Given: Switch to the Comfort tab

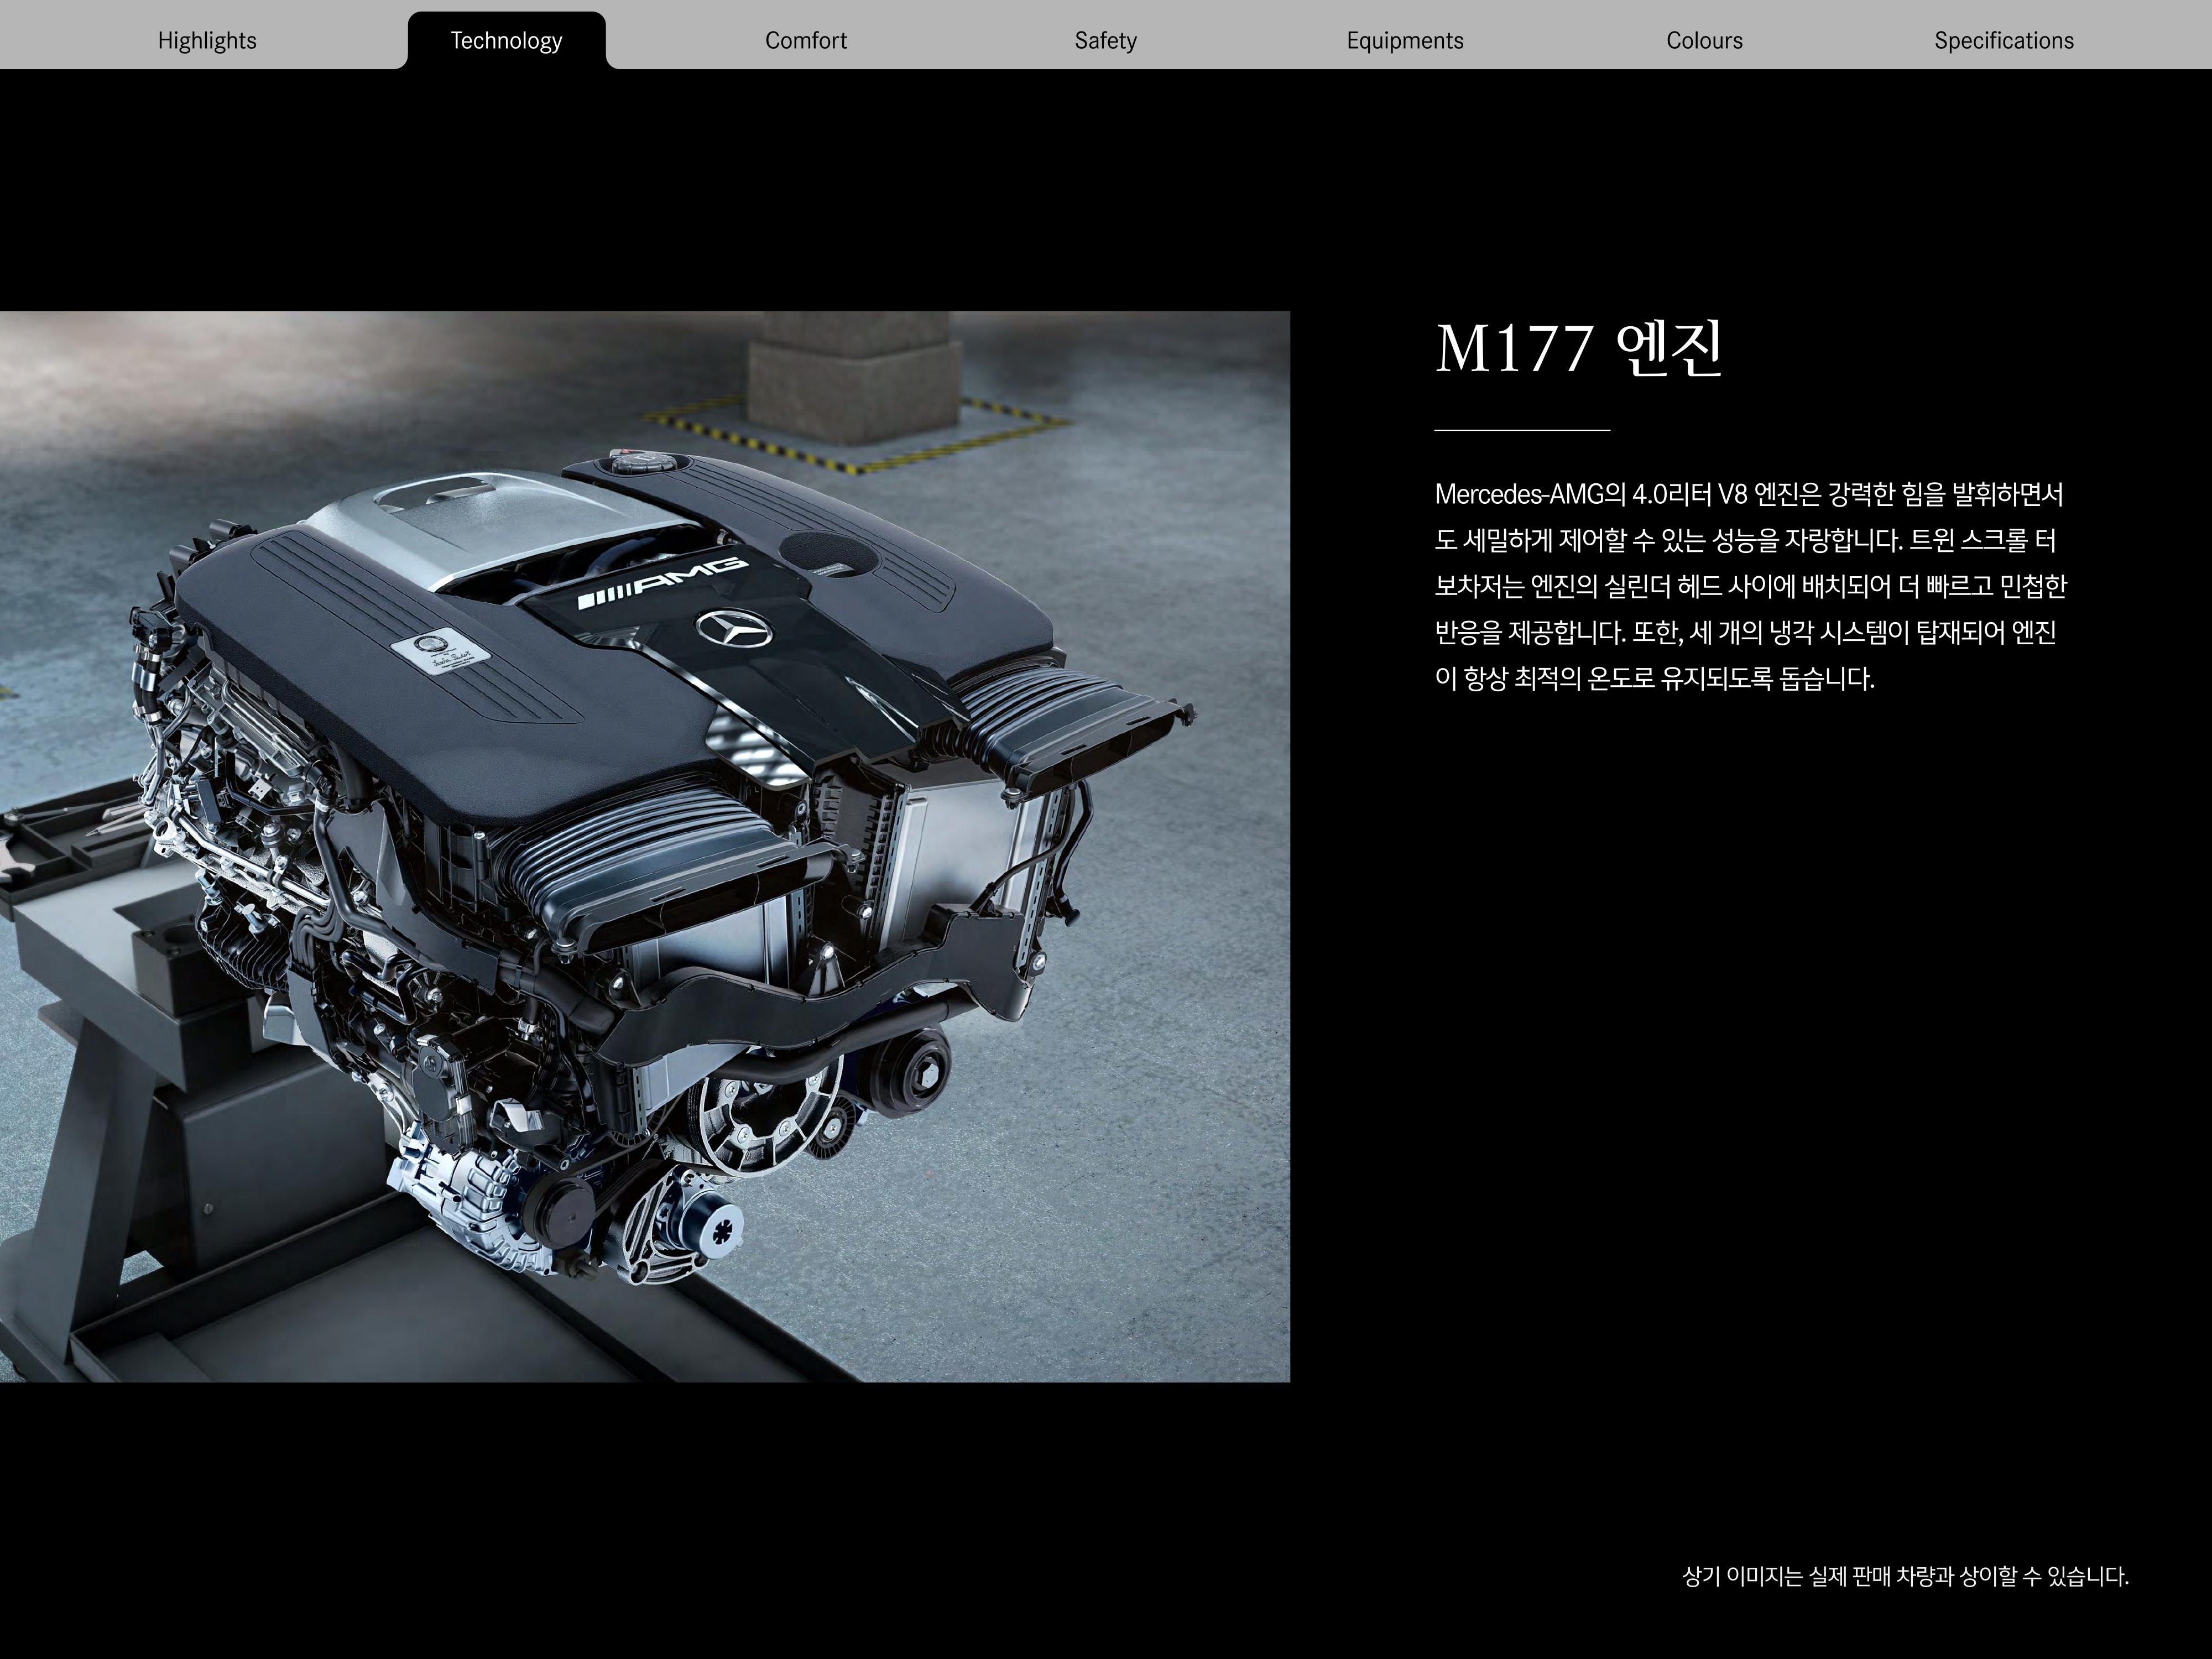Looking at the screenshot, I should (805, 40).
